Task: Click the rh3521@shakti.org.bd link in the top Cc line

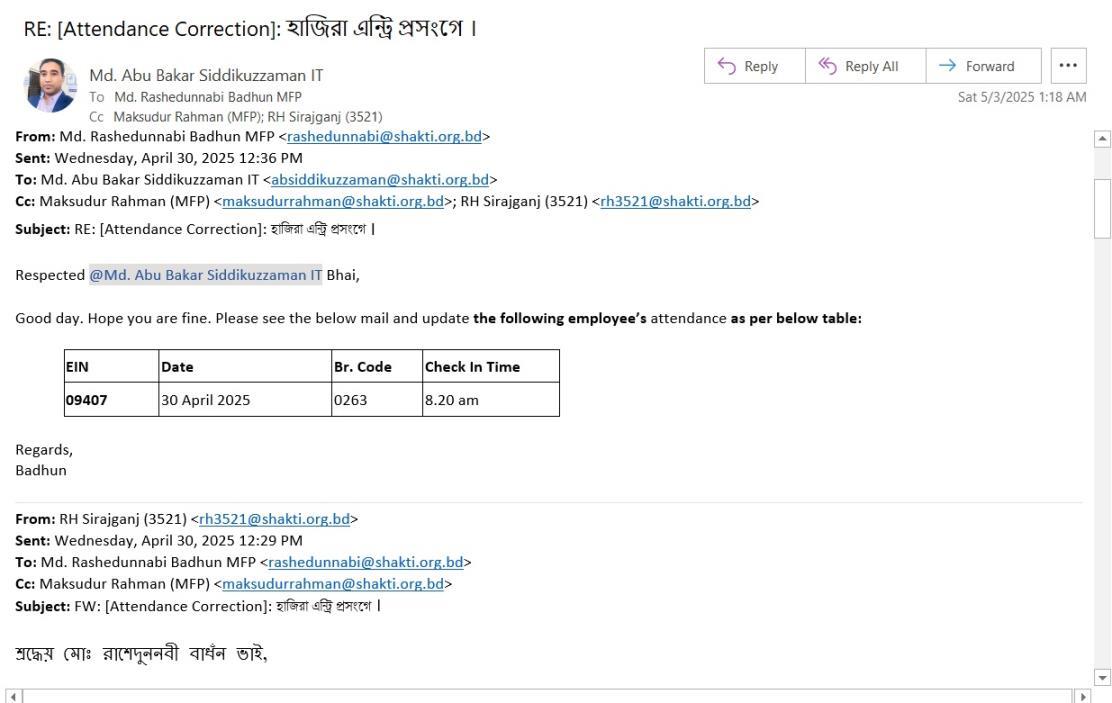Action: [x=676, y=201]
